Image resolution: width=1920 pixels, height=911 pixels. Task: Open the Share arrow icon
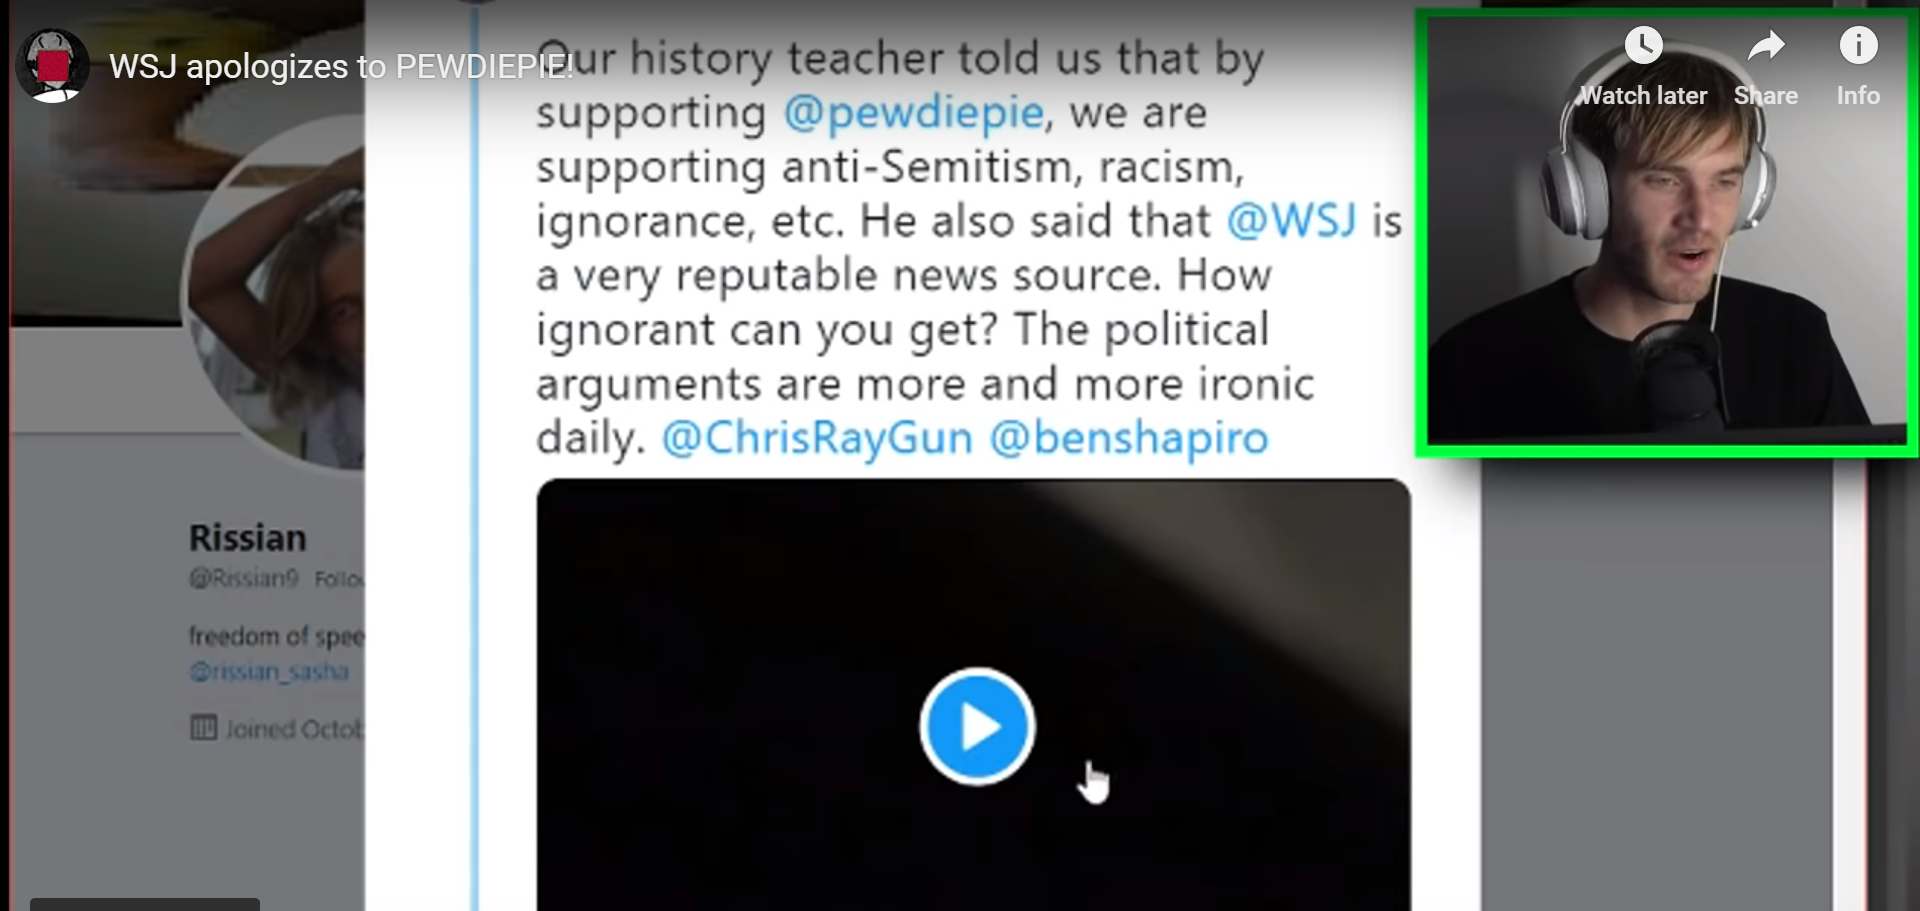(x=1766, y=46)
